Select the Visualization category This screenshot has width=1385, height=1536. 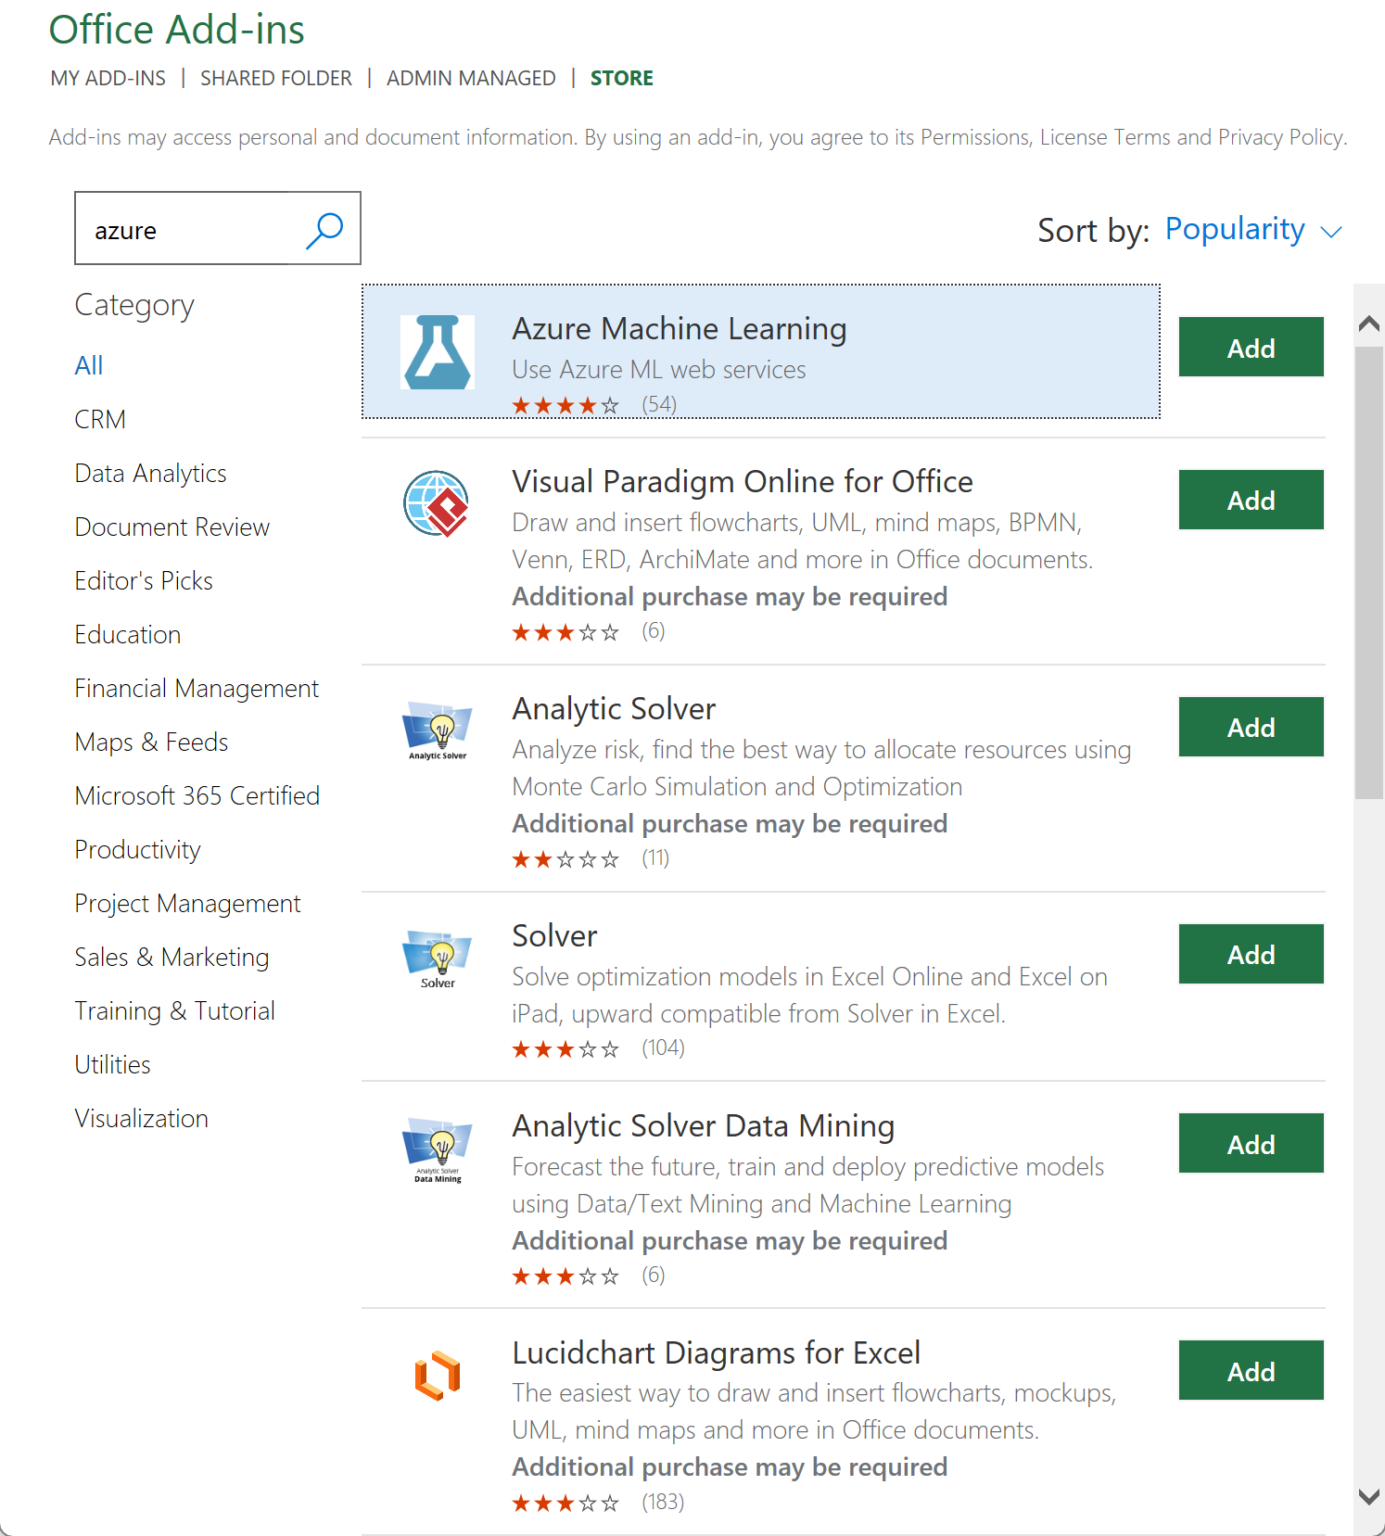tap(142, 1118)
